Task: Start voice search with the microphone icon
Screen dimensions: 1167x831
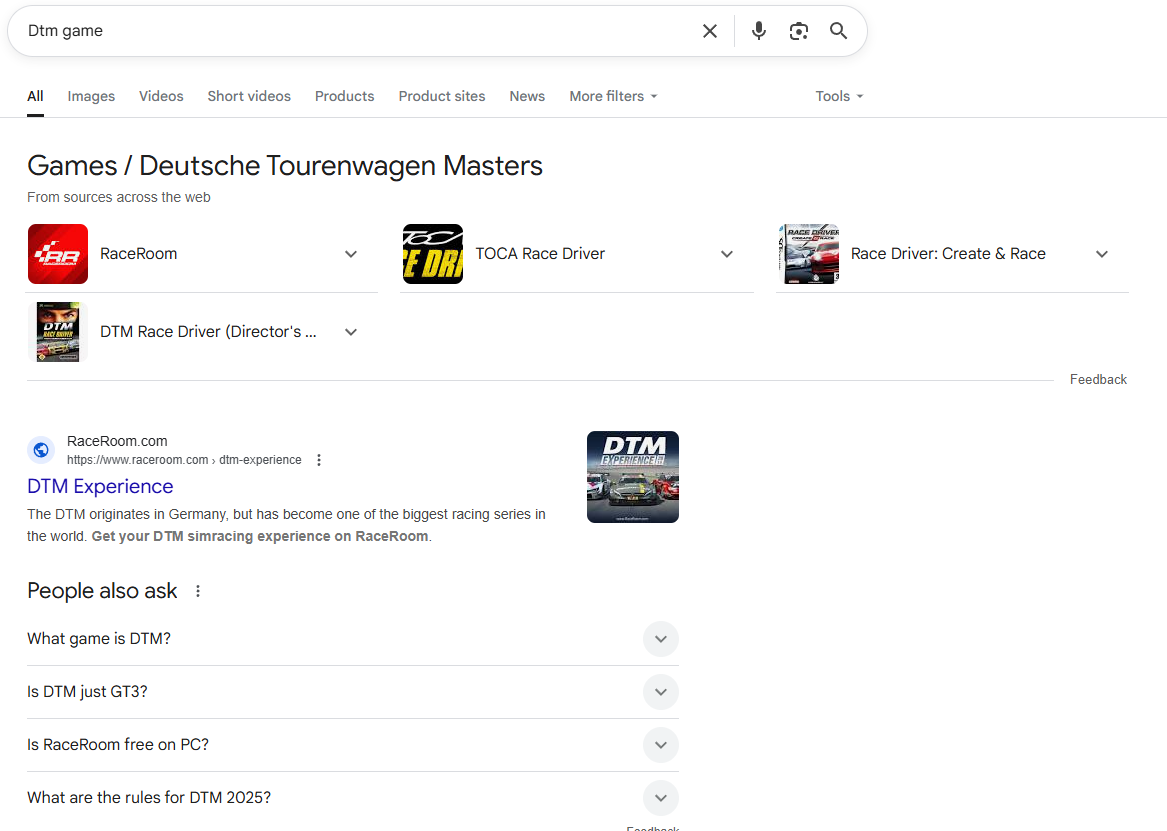Action: click(758, 31)
